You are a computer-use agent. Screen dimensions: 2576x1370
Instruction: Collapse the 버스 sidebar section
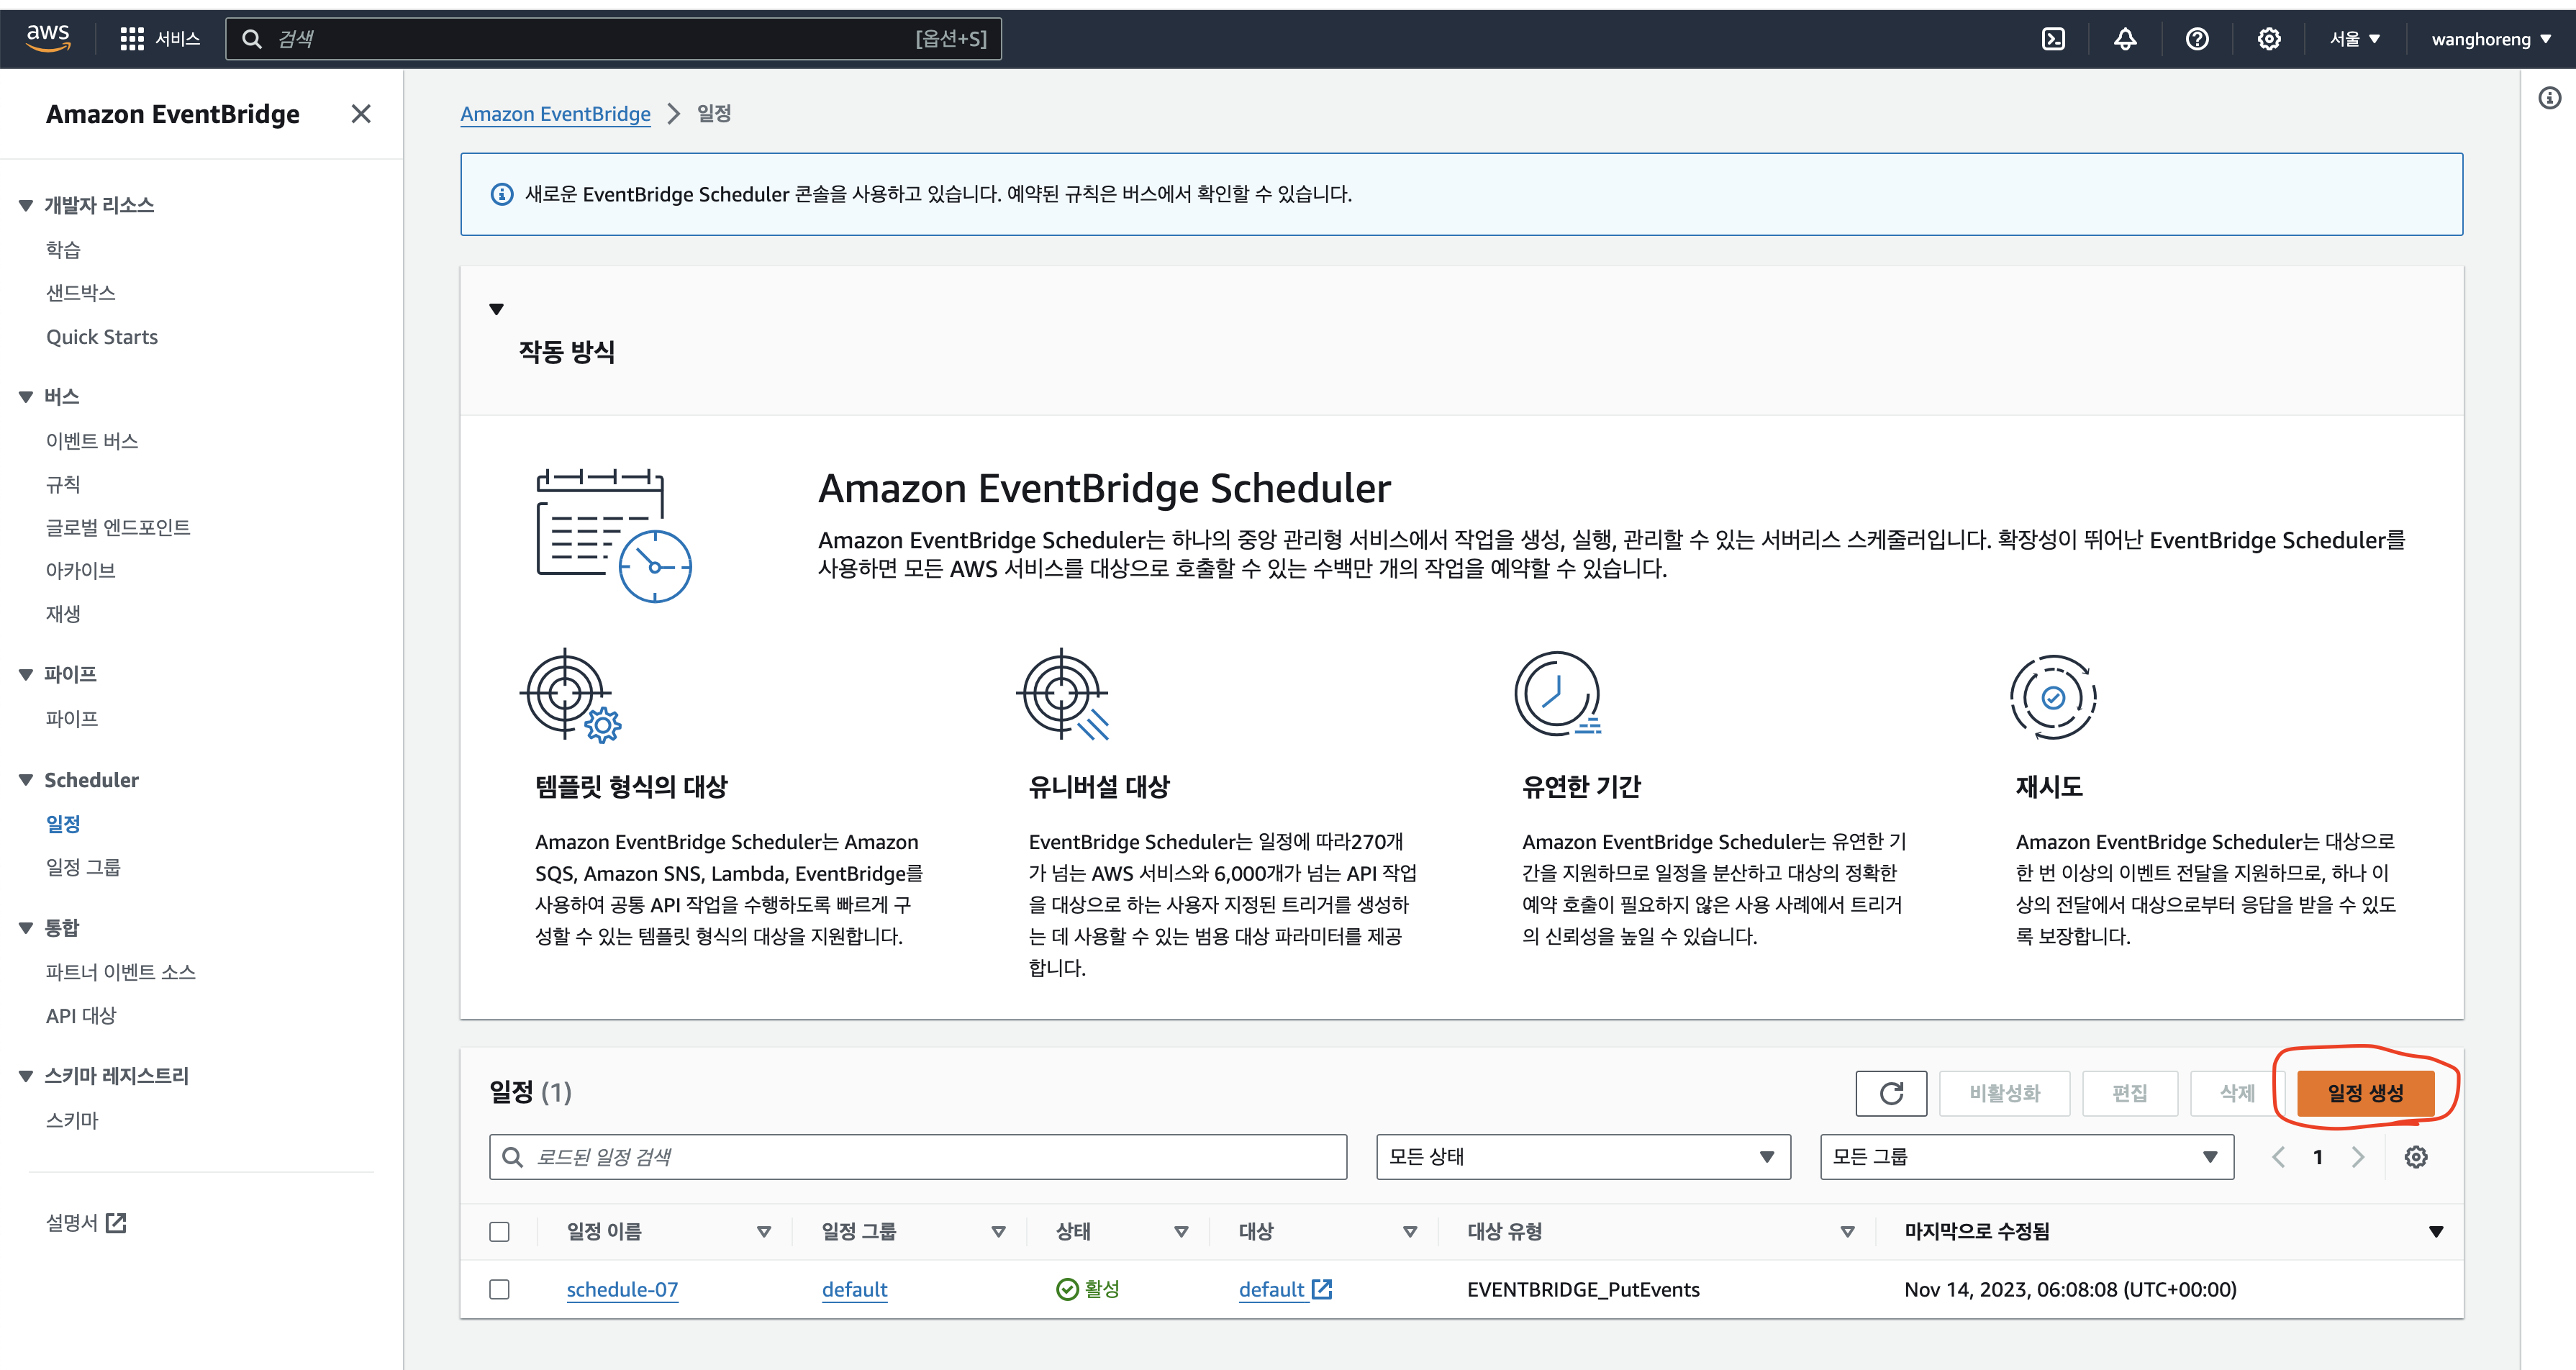click(x=26, y=397)
